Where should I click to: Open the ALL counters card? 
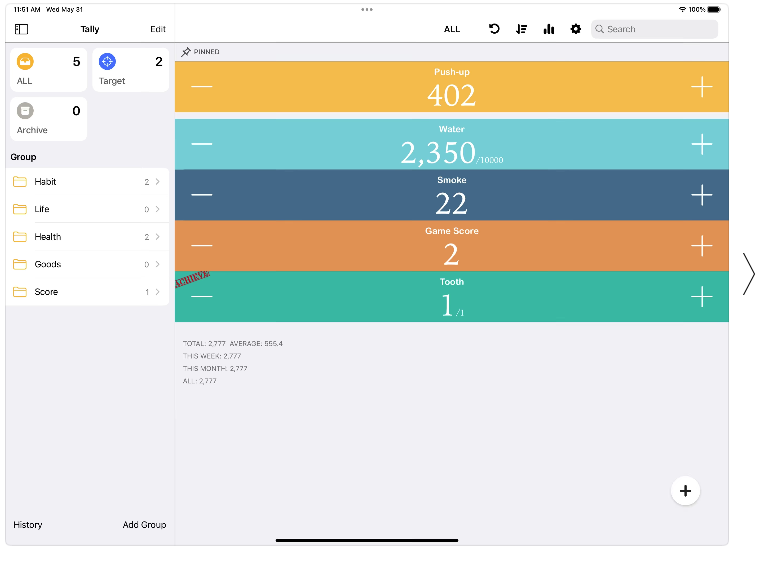[48, 70]
